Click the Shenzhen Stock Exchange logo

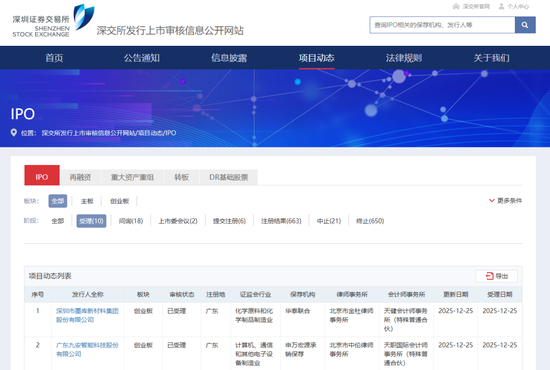[54, 21]
